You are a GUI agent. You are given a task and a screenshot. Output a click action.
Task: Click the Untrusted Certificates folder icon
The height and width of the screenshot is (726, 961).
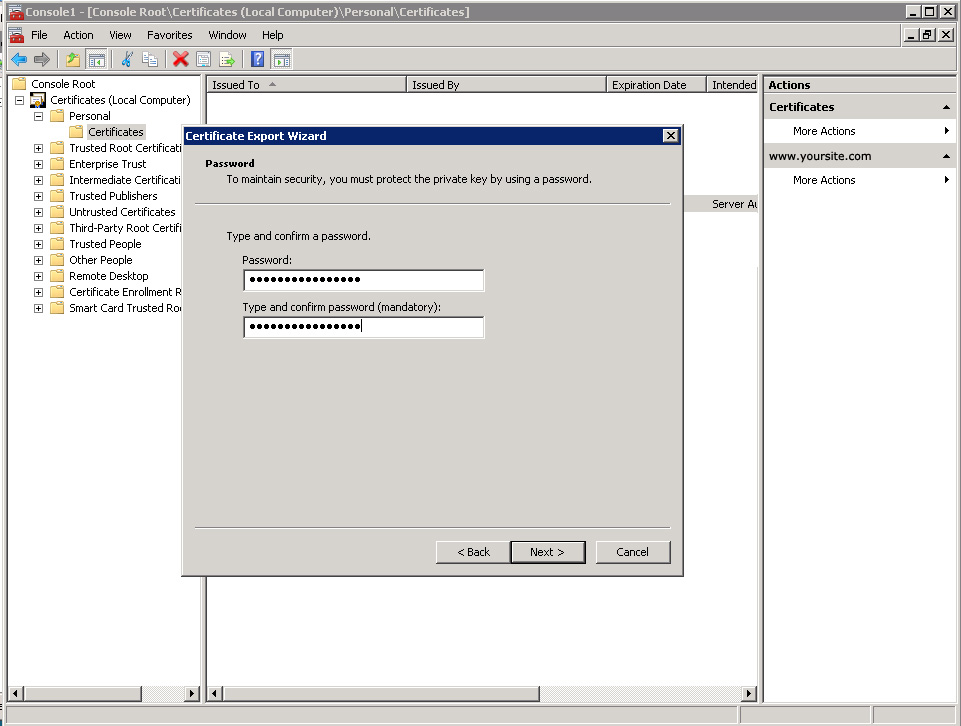[57, 211]
